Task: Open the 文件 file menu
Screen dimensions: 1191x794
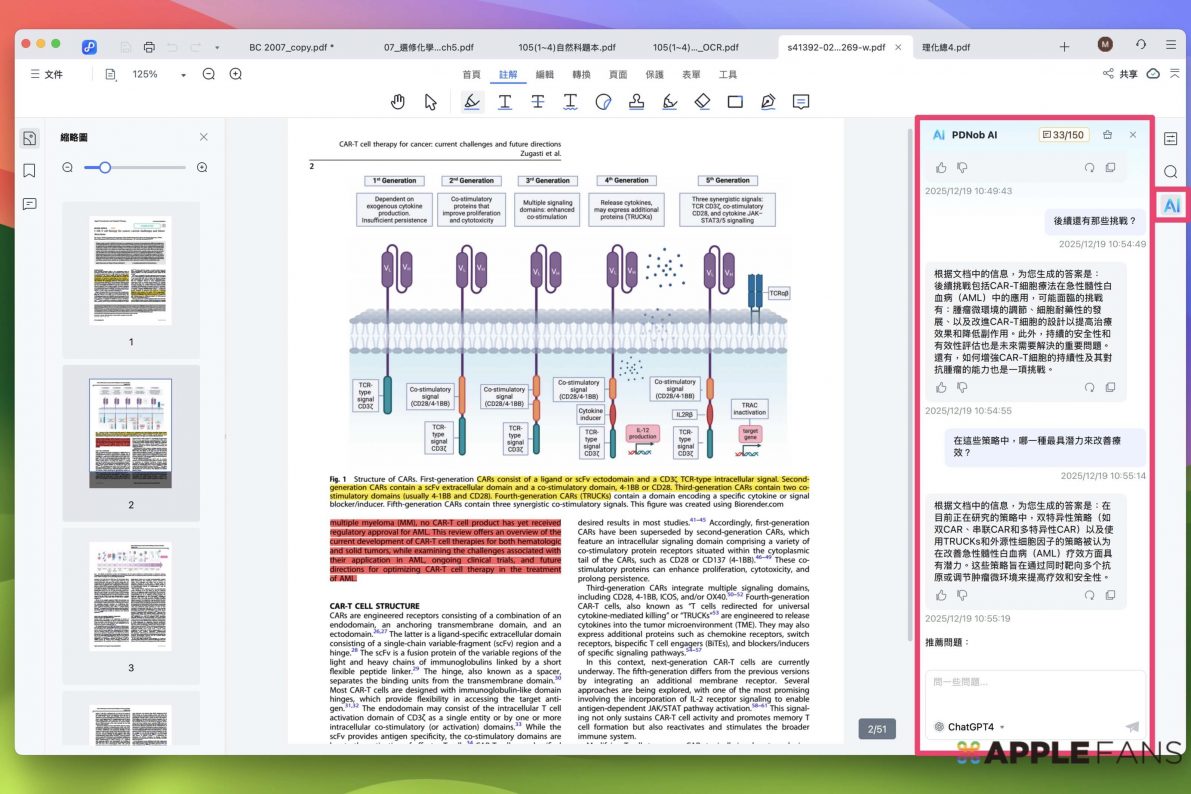Action: (x=46, y=74)
